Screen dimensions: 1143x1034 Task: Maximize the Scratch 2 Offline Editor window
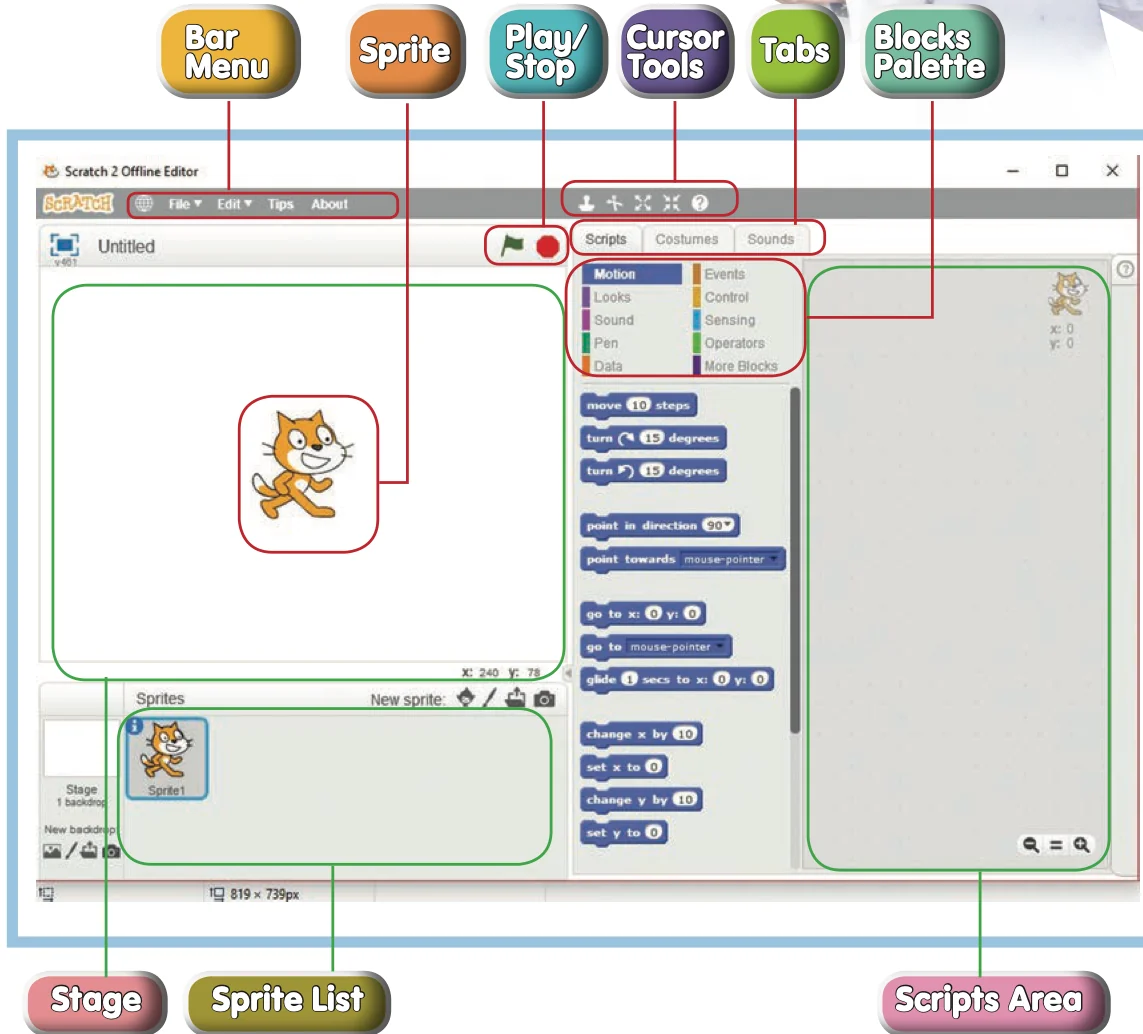(x=1062, y=171)
